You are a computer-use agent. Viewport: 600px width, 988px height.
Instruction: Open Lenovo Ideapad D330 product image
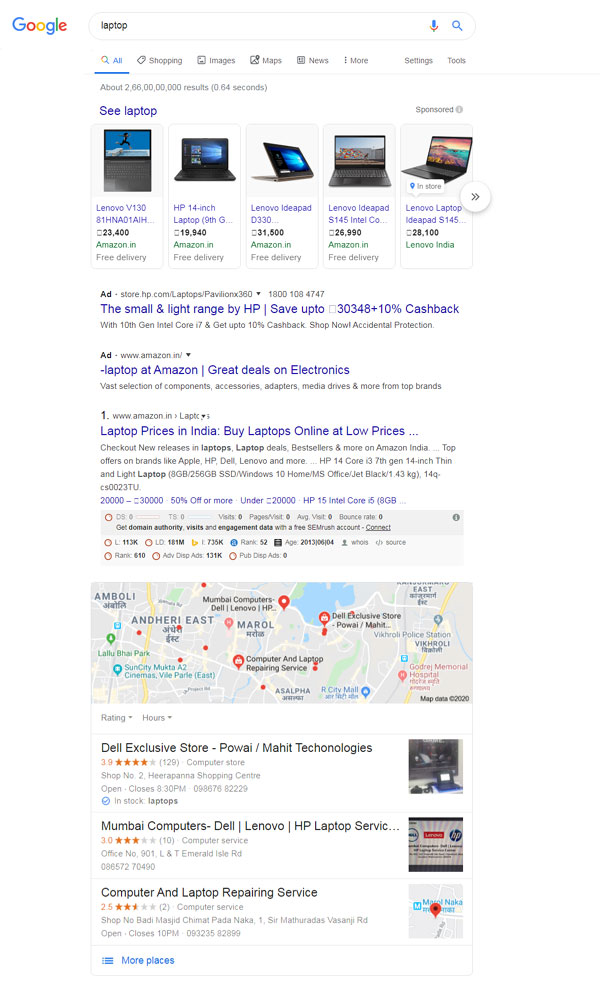(x=282, y=160)
